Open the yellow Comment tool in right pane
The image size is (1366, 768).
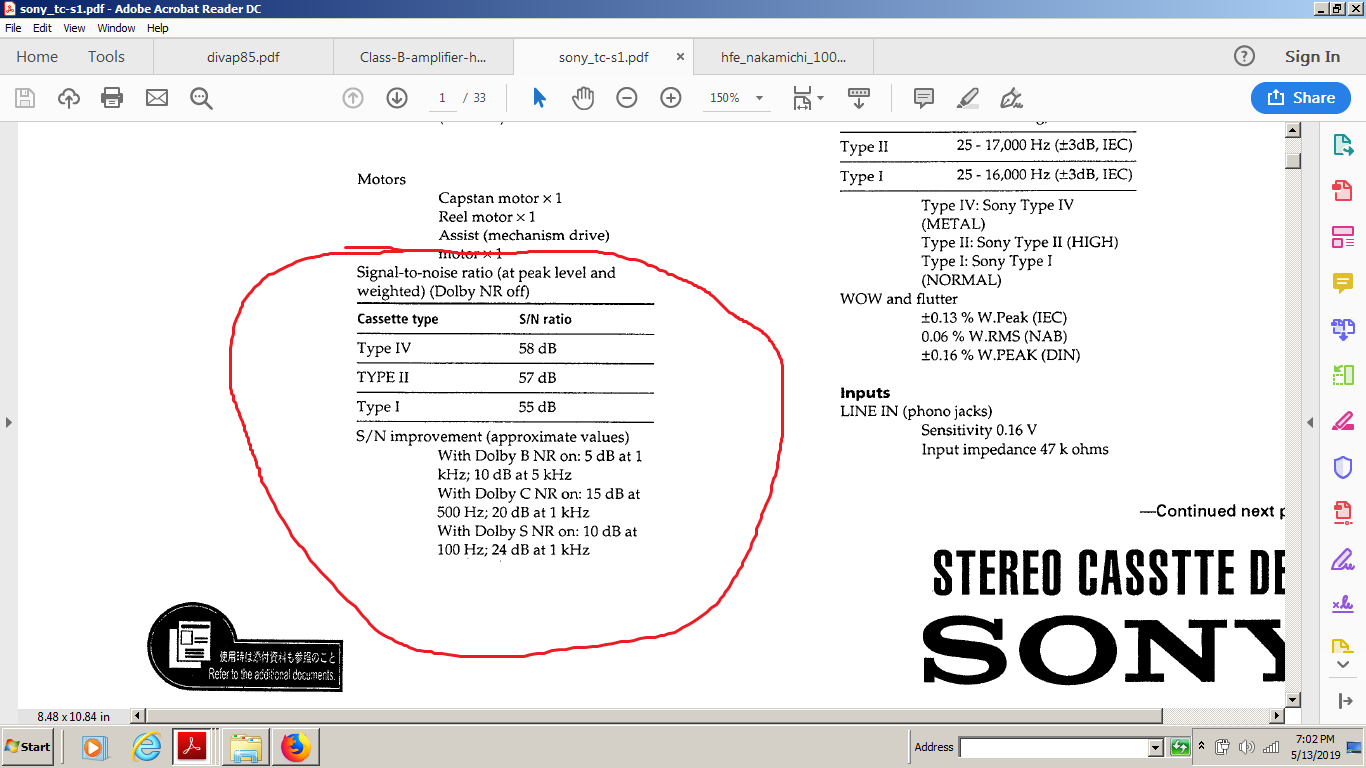pos(1343,283)
